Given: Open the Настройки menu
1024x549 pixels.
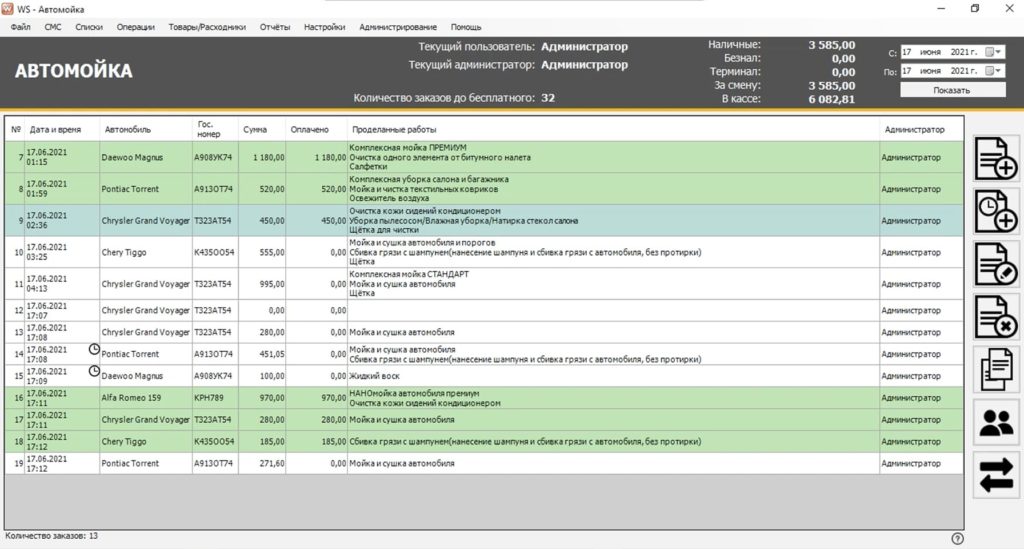Looking at the screenshot, I should [325, 27].
